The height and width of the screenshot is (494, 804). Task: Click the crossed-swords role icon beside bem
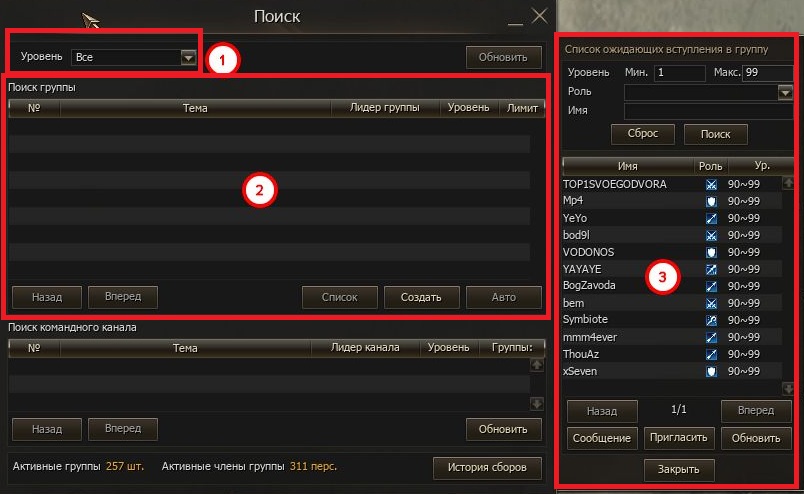(x=712, y=302)
